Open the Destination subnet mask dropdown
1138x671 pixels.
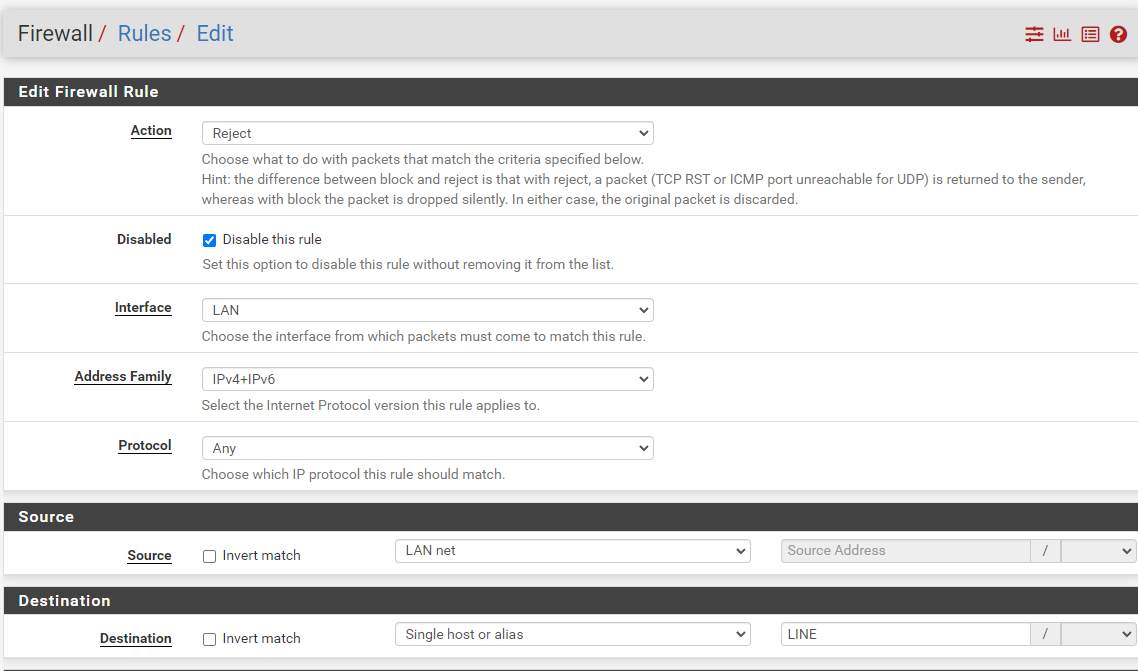1098,634
